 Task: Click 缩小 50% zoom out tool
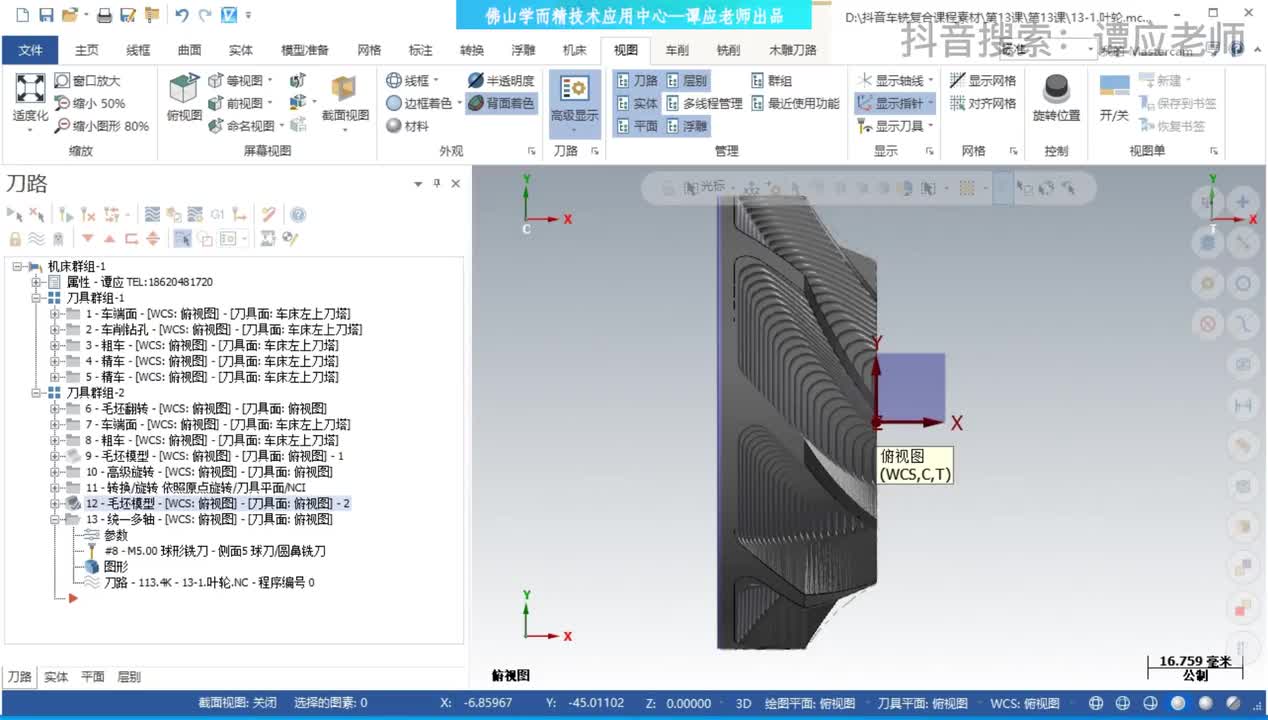coord(90,104)
